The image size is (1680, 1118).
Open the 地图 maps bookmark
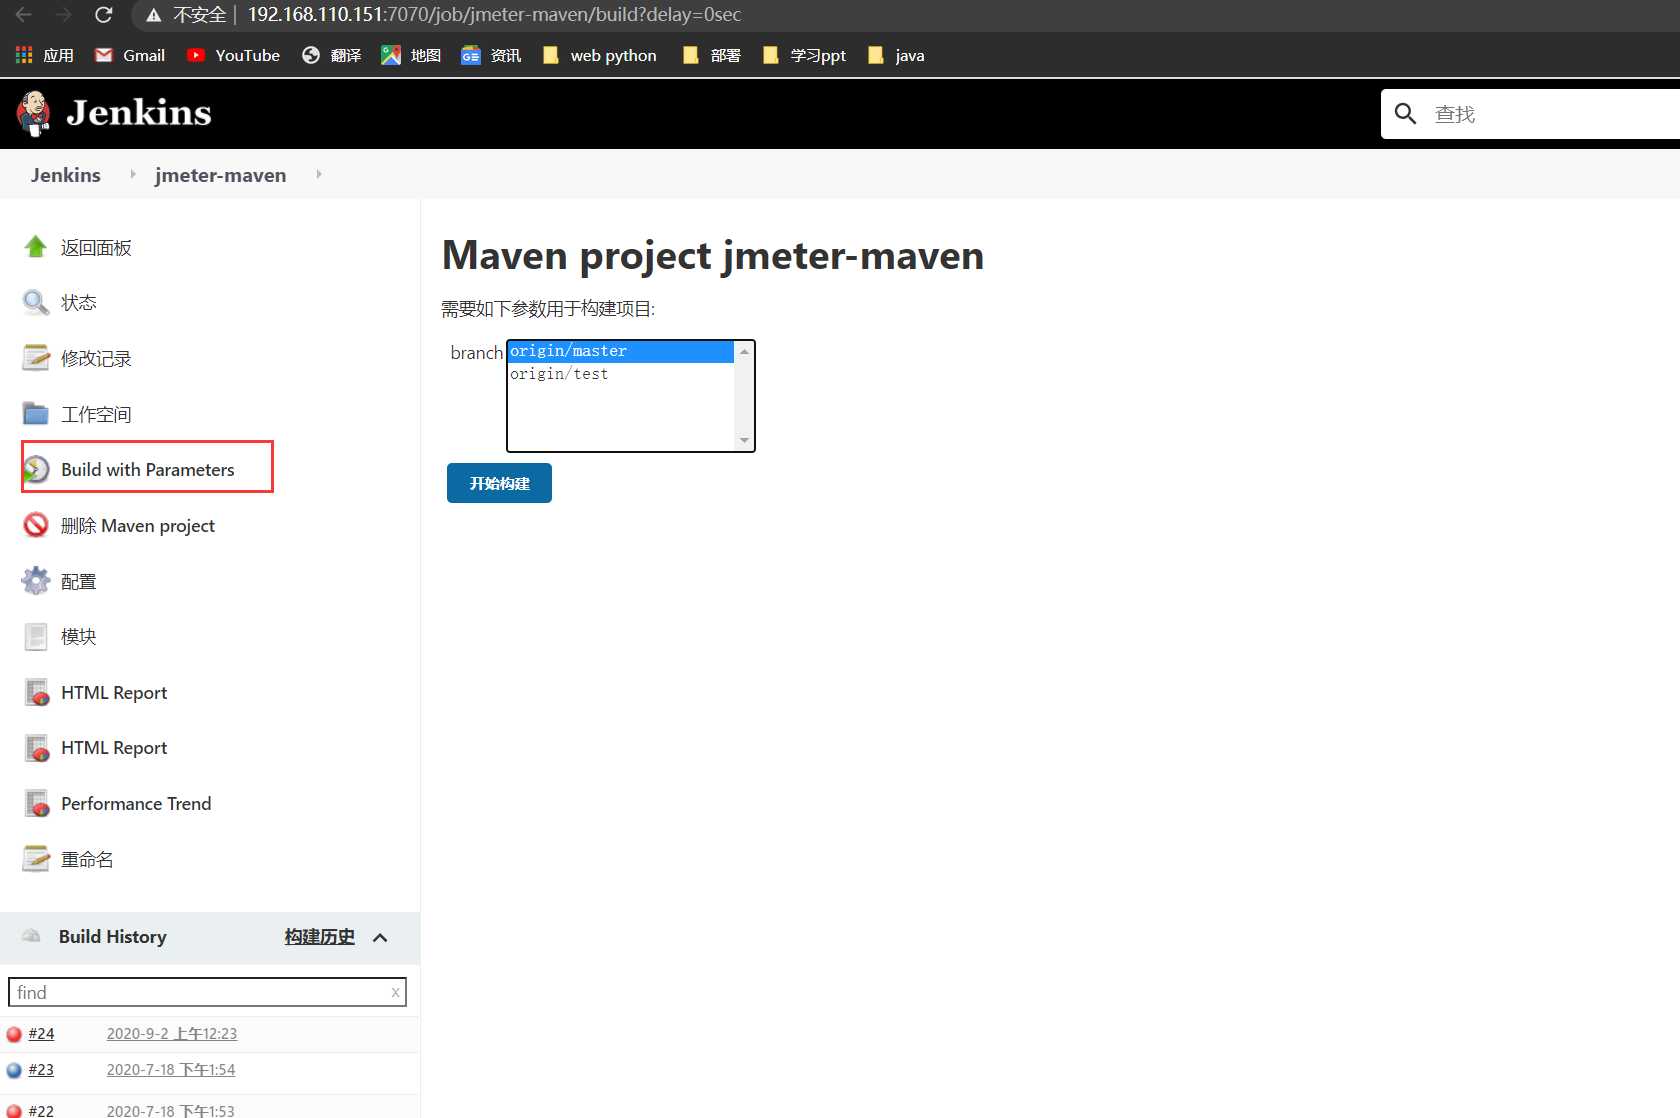click(x=411, y=55)
